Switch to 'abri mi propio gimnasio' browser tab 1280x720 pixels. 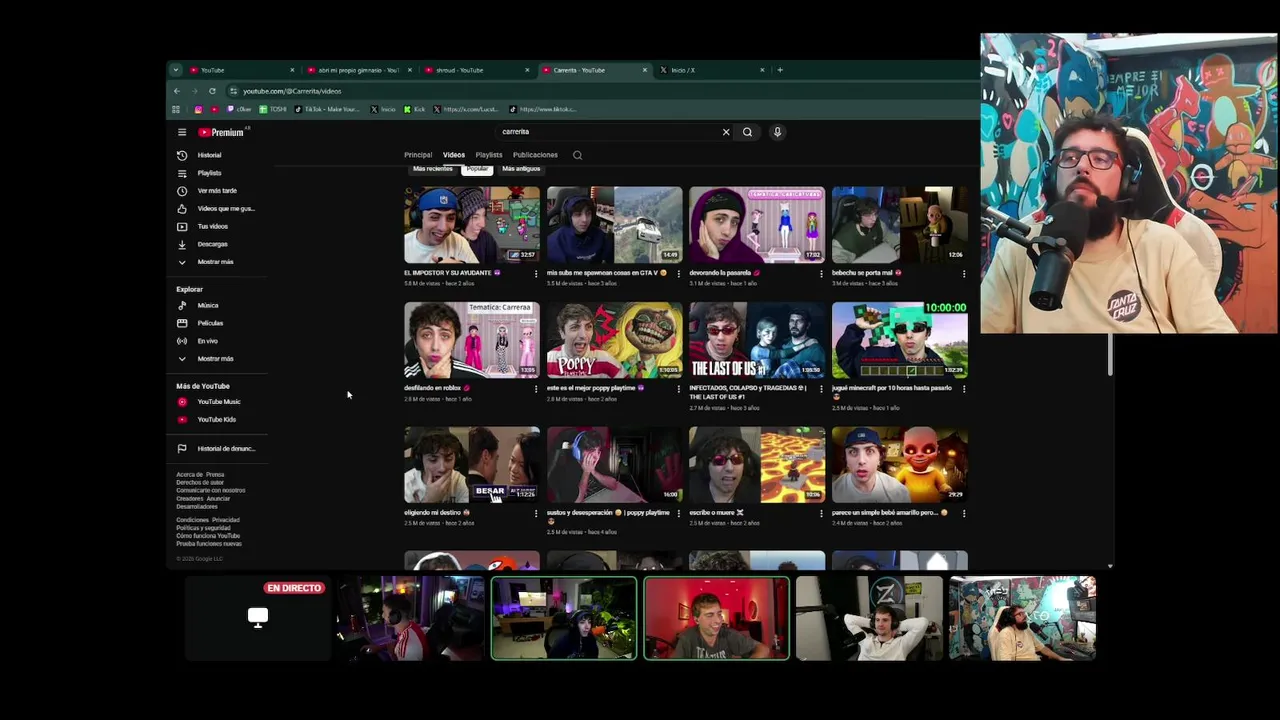pos(358,70)
